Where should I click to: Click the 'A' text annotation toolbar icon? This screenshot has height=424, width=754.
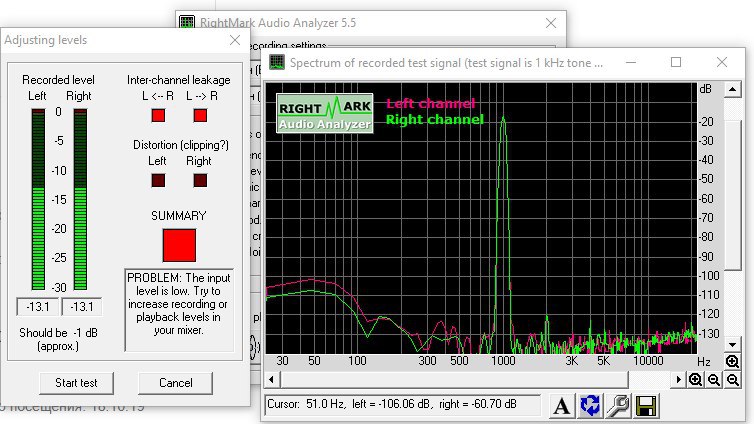[x=561, y=406]
